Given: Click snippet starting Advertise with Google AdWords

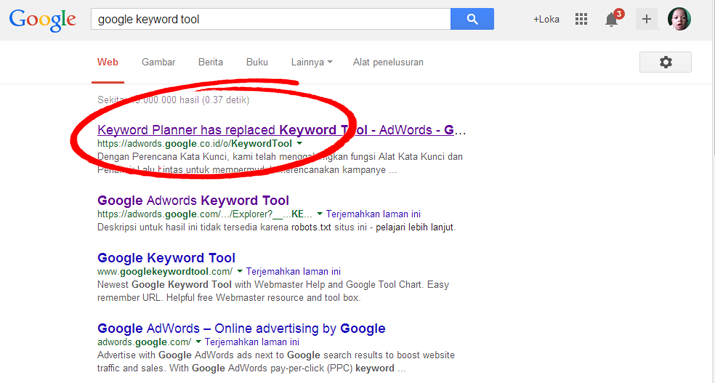Looking at the screenshot, I should click(276, 362).
